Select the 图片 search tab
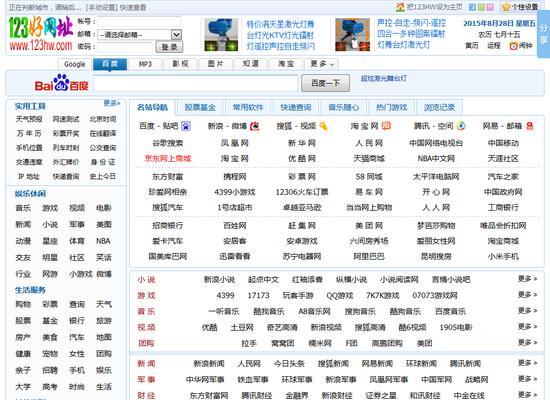Screen dimensions: 550x400 pos(215,64)
